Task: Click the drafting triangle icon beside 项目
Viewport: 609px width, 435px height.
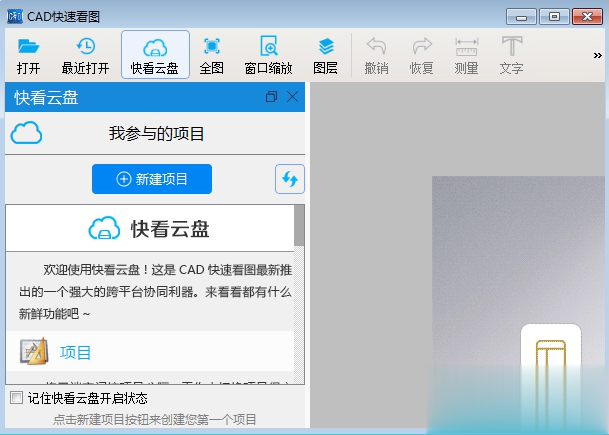Action: click(34, 351)
